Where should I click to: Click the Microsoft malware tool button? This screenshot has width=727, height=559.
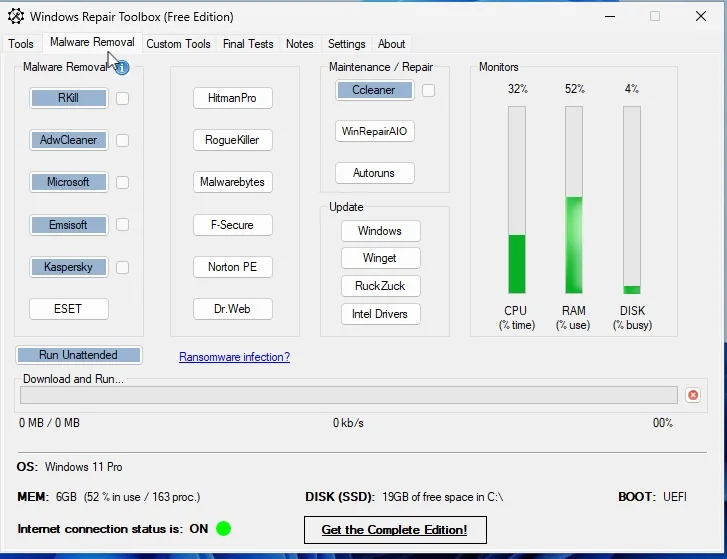pos(69,182)
